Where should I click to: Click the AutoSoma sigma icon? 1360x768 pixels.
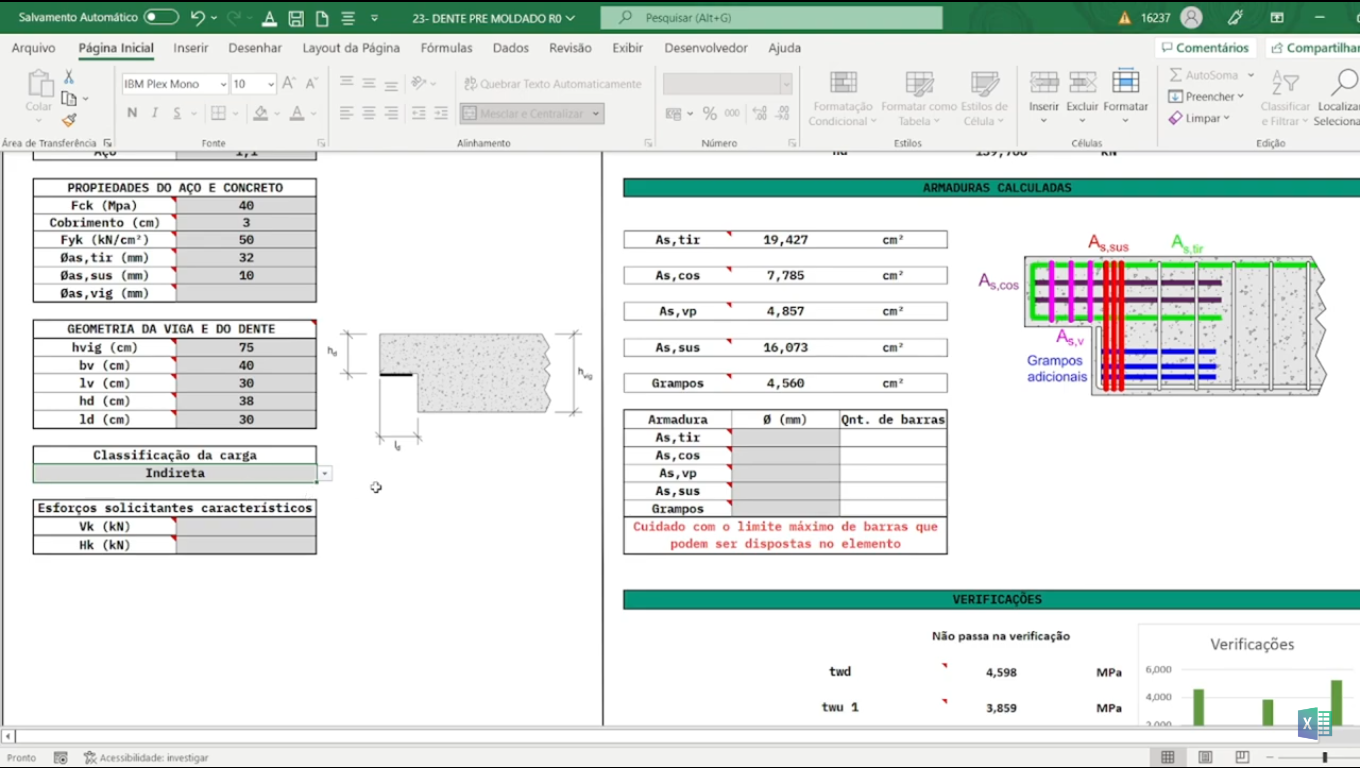(1176, 75)
